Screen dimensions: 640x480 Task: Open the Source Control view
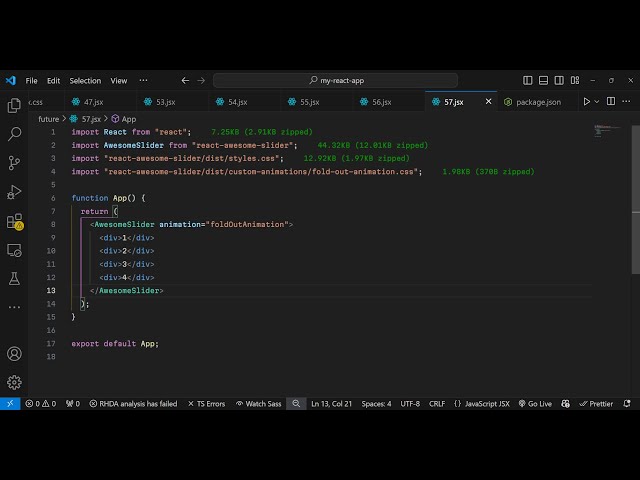point(14,162)
